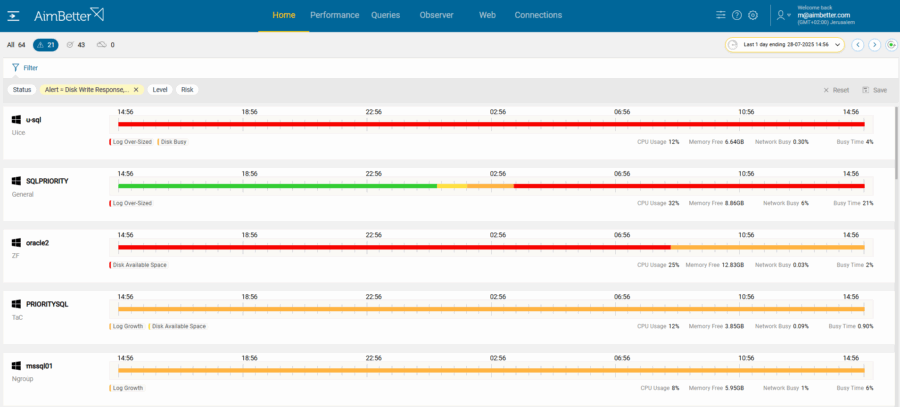Click the Windows icon beside u-sql
The image size is (900, 407).
(x=16, y=119)
